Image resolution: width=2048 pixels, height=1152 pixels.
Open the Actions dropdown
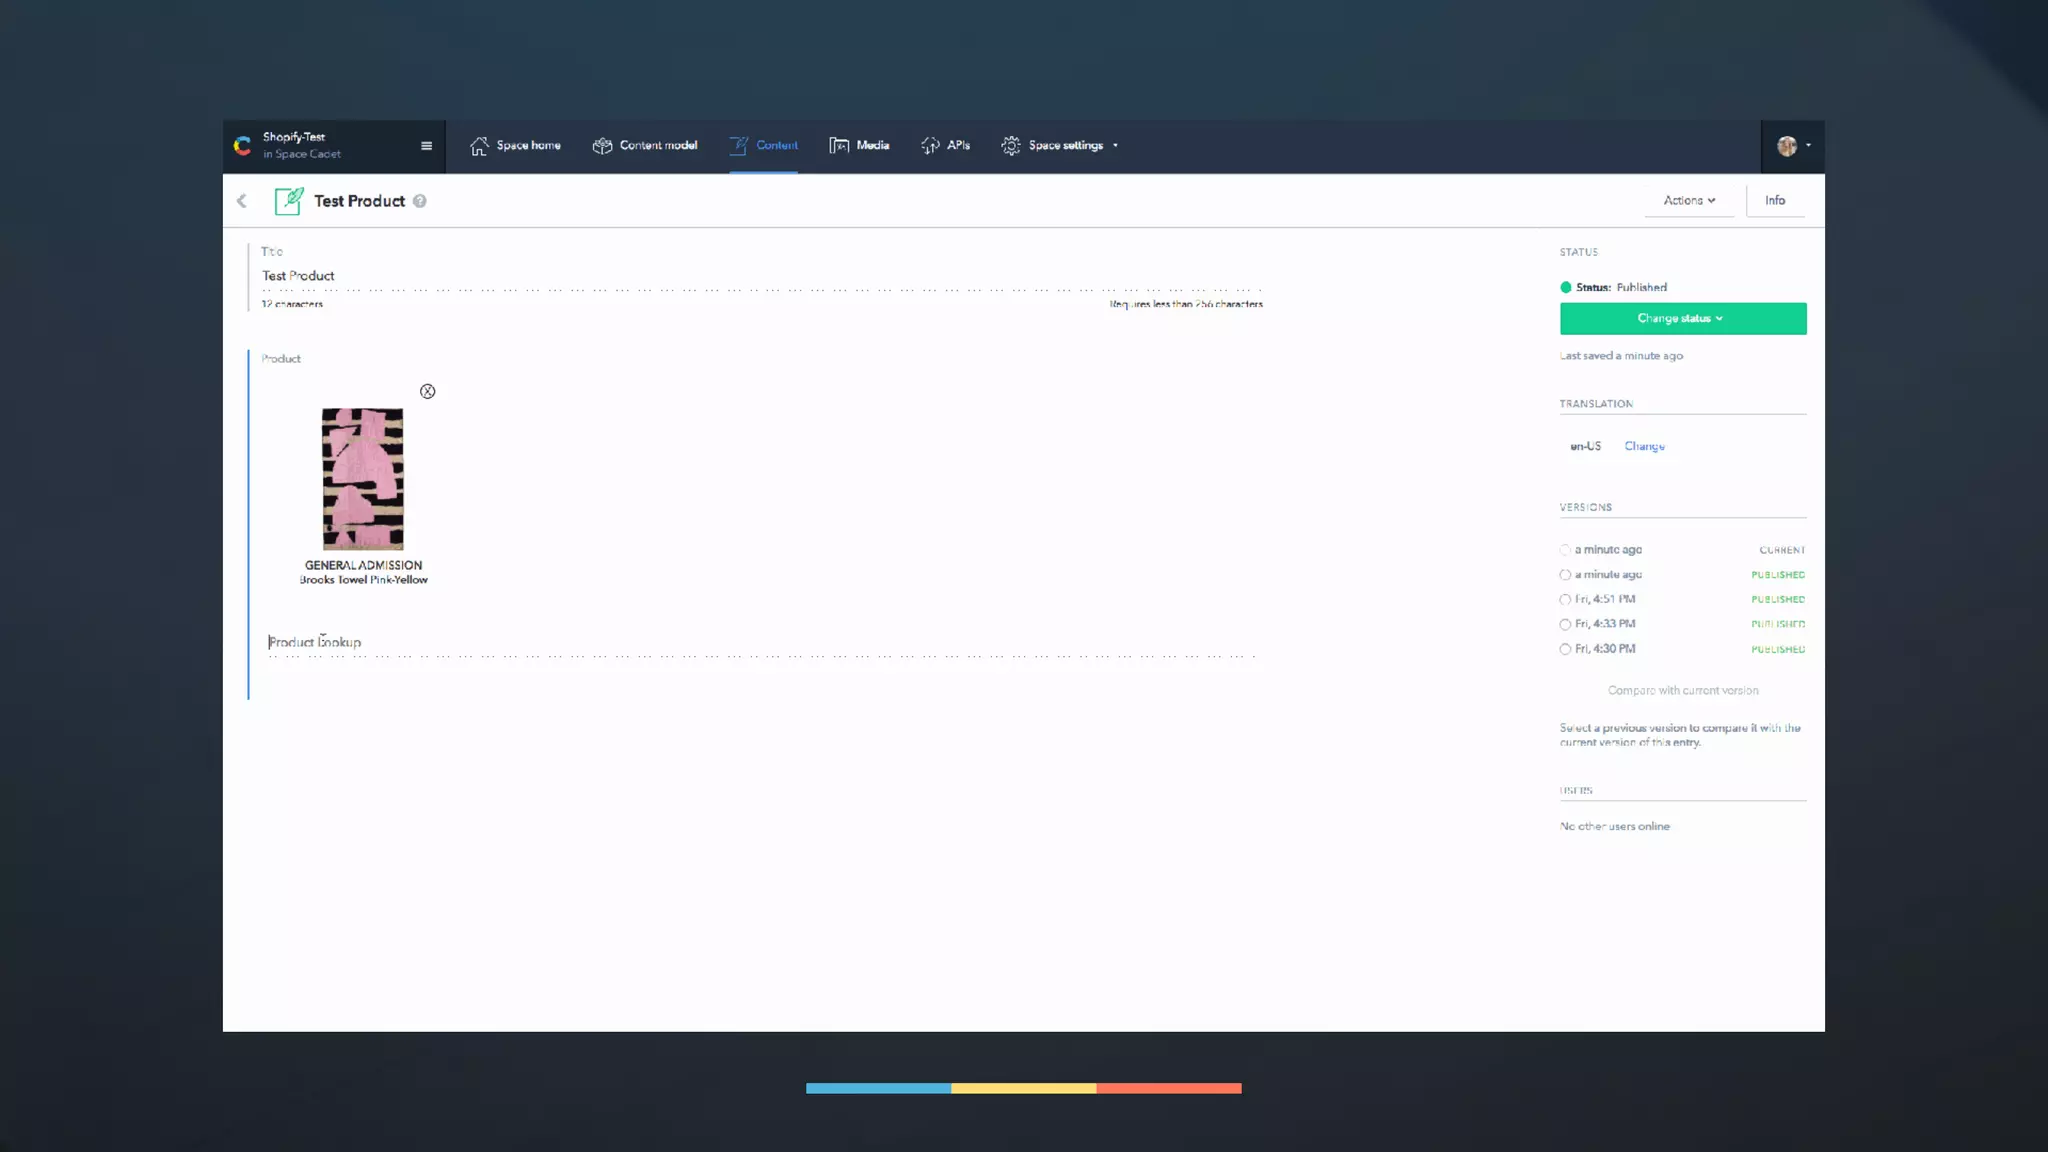(1689, 201)
